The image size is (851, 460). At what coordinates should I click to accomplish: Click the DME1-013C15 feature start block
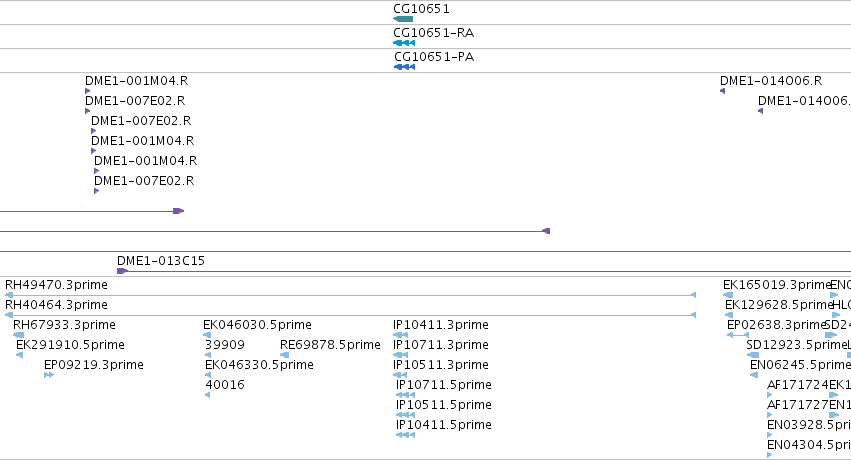coord(122,271)
